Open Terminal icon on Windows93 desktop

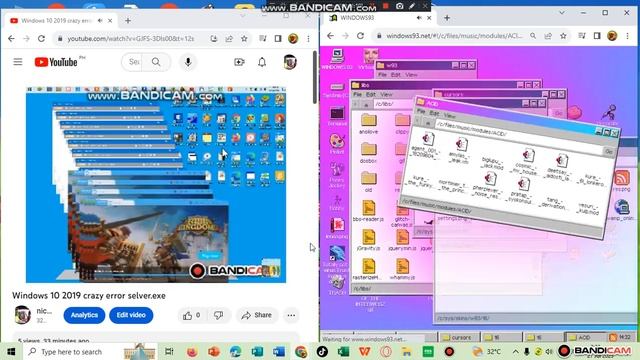337,116
